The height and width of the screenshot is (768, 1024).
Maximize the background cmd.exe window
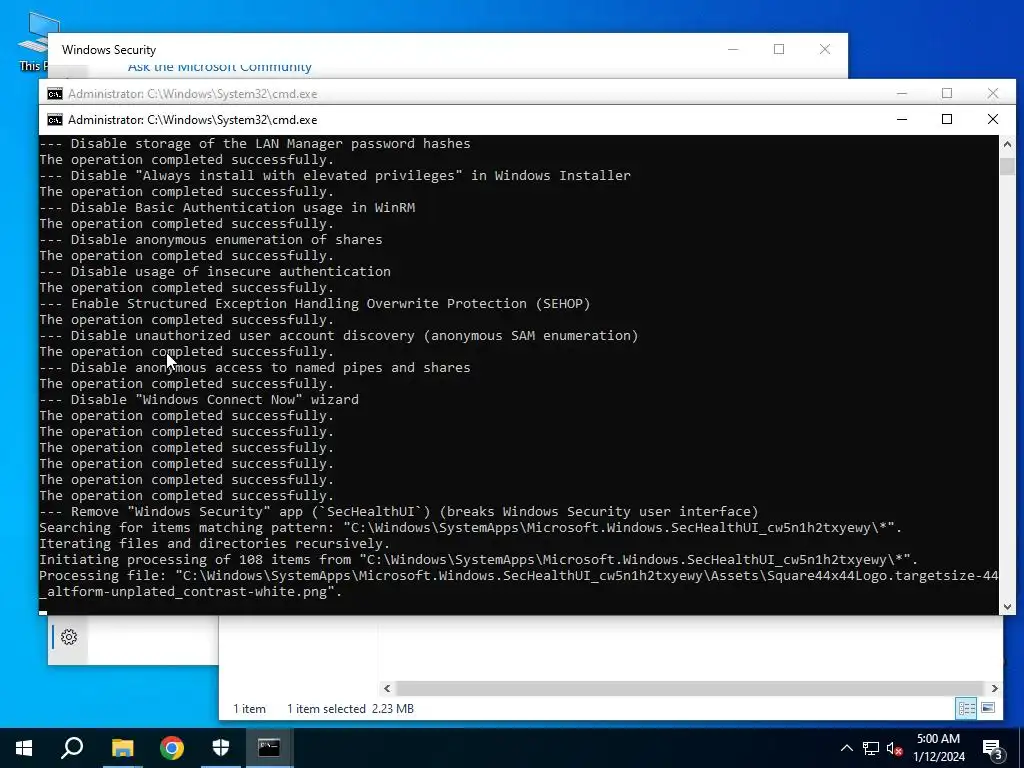947,93
